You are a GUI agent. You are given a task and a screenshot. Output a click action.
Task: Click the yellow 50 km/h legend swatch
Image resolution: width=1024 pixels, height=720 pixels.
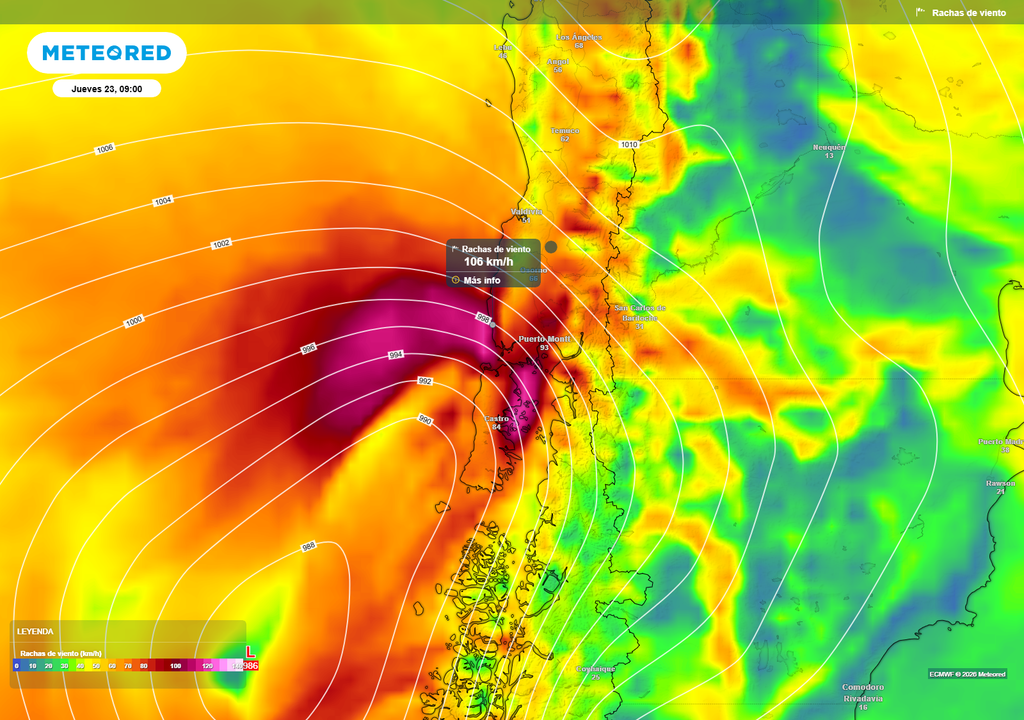tap(96, 665)
